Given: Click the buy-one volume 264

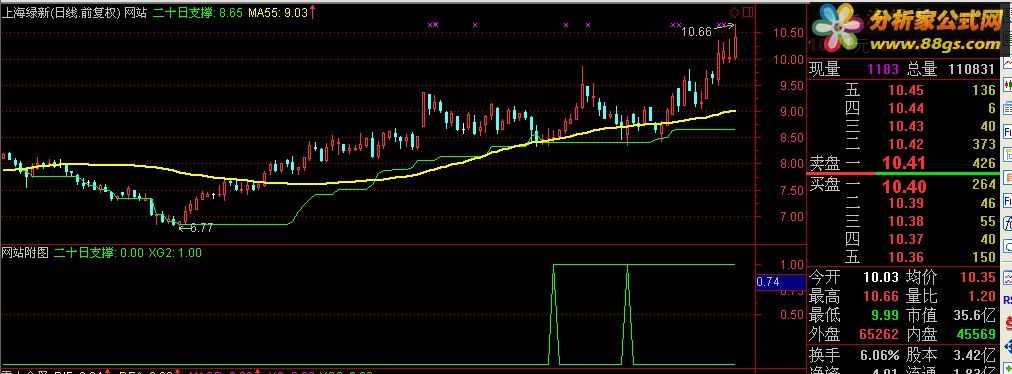Looking at the screenshot, I should click(x=985, y=185).
